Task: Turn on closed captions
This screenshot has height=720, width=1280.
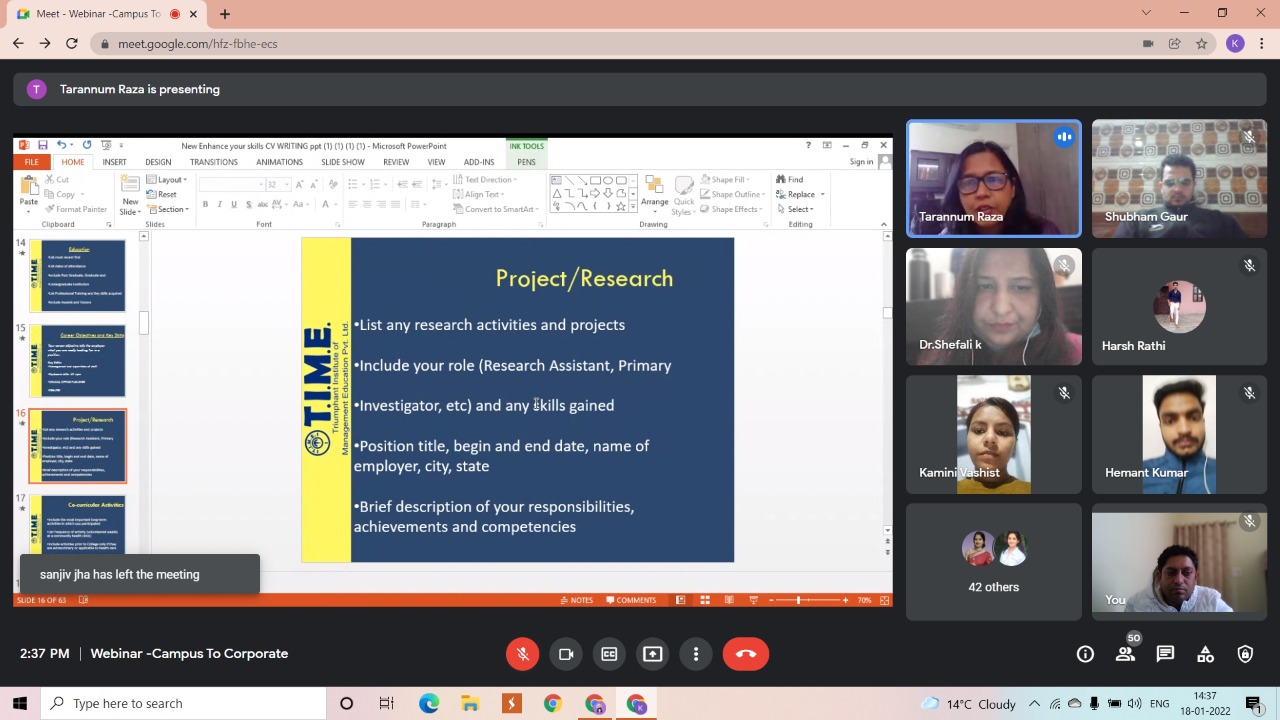Action: (609, 654)
